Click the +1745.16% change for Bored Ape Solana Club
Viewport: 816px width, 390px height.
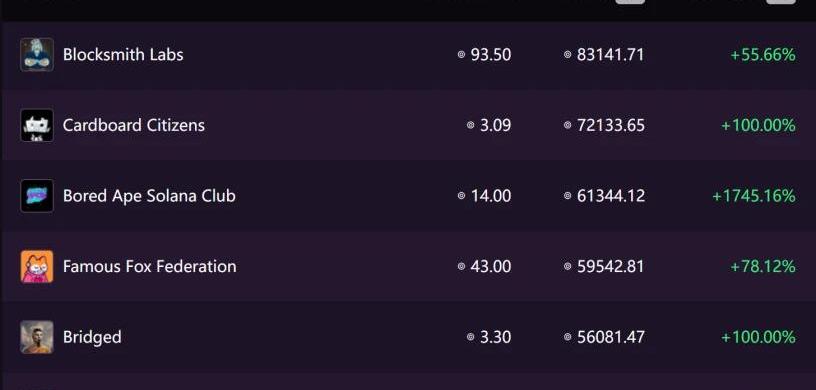pyautogui.click(x=754, y=196)
